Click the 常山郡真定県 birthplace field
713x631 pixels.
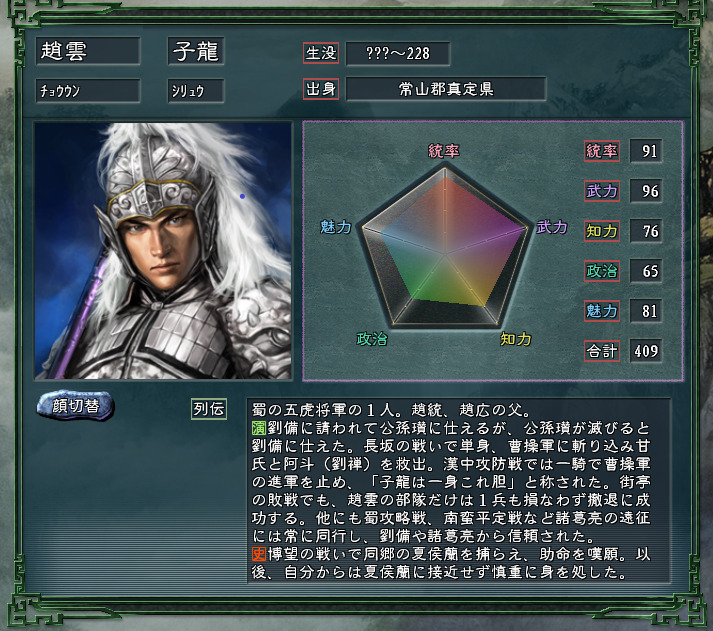[446, 89]
